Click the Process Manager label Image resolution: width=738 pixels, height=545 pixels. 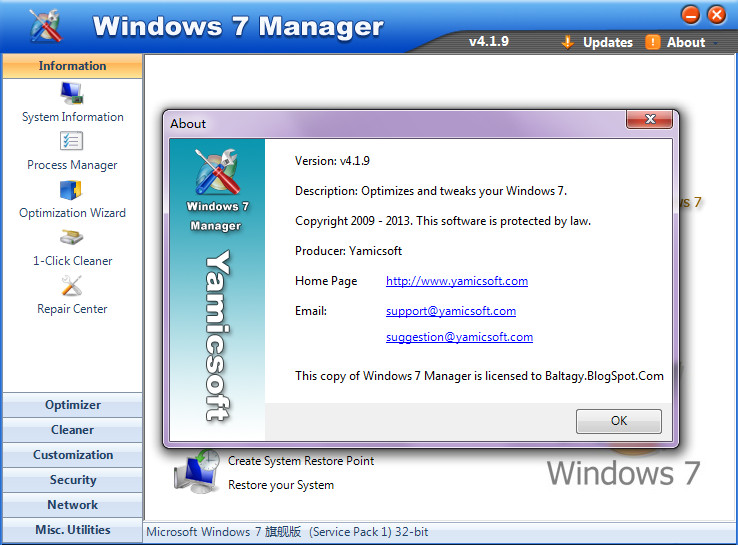(72, 165)
